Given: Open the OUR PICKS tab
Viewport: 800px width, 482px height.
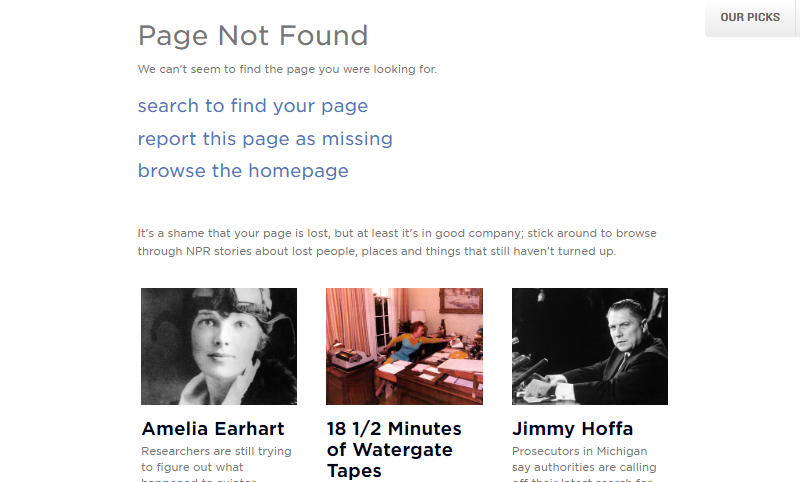Looking at the screenshot, I should tap(750, 17).
